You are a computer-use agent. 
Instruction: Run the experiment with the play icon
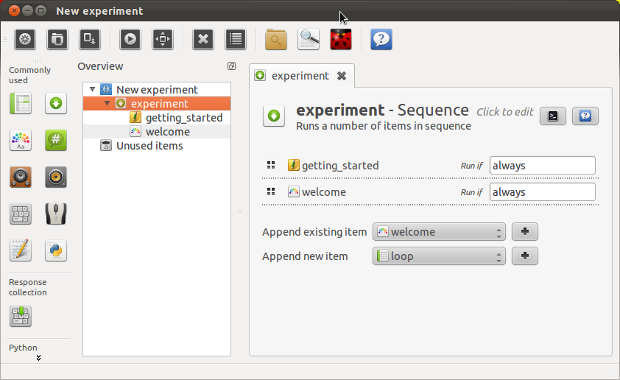[130, 39]
